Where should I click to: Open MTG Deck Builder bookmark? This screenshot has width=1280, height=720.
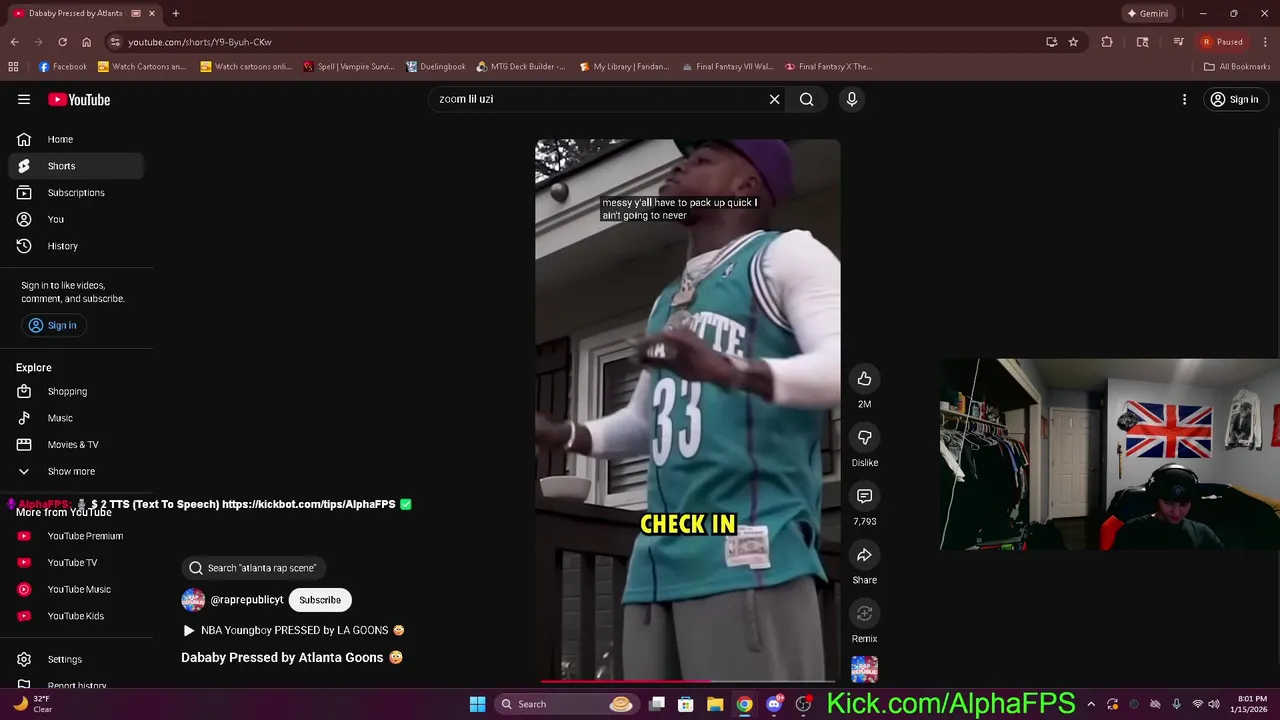pos(521,67)
